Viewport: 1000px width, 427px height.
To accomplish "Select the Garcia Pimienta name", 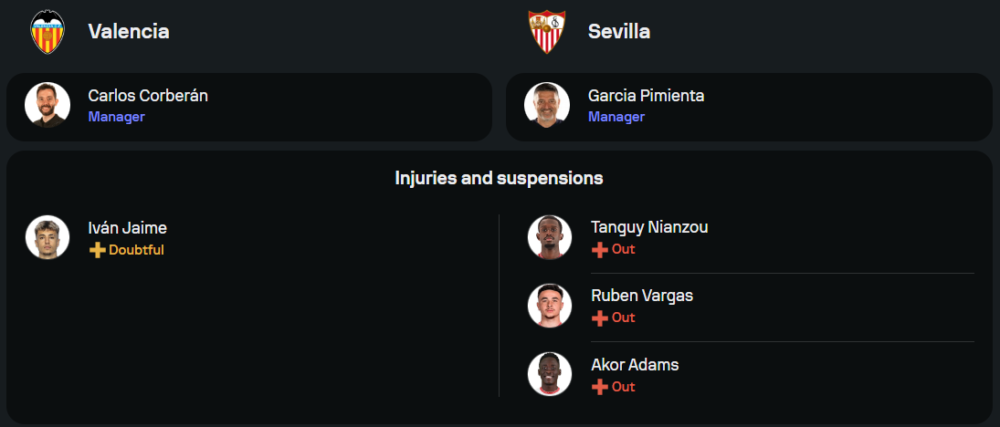I will pyautogui.click(x=646, y=96).
